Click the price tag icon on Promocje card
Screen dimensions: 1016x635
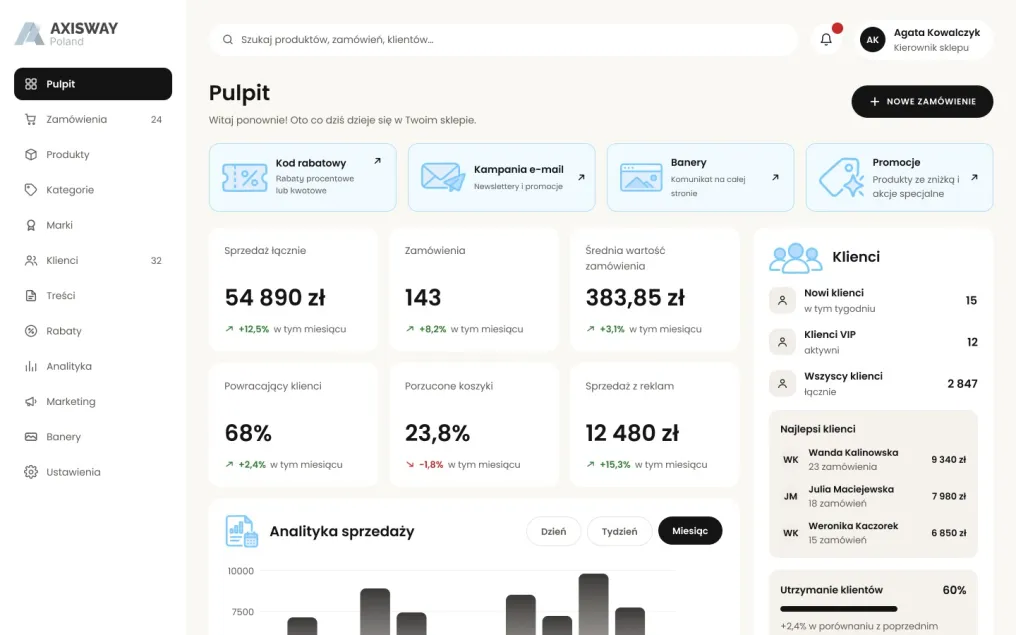pos(841,177)
